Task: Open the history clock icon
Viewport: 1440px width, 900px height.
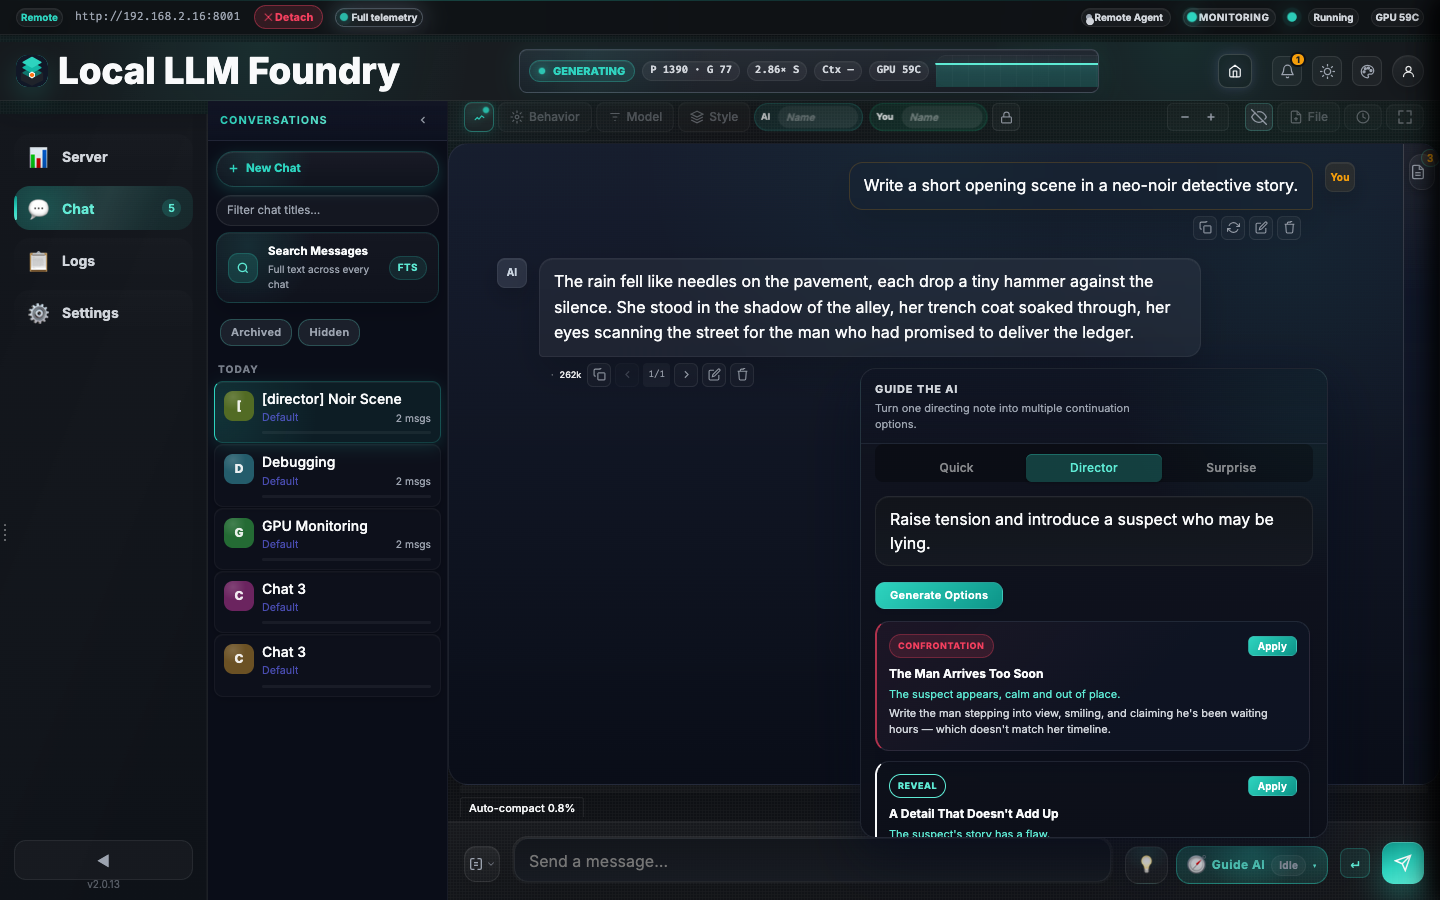Action: pyautogui.click(x=1363, y=117)
